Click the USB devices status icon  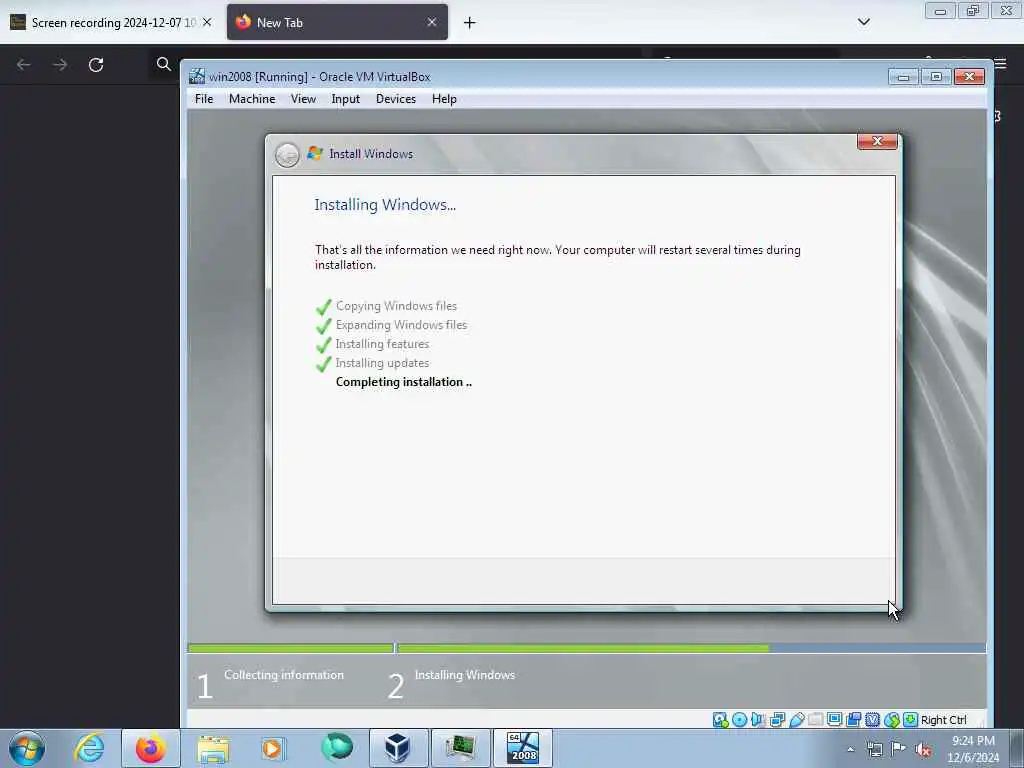[x=797, y=720]
